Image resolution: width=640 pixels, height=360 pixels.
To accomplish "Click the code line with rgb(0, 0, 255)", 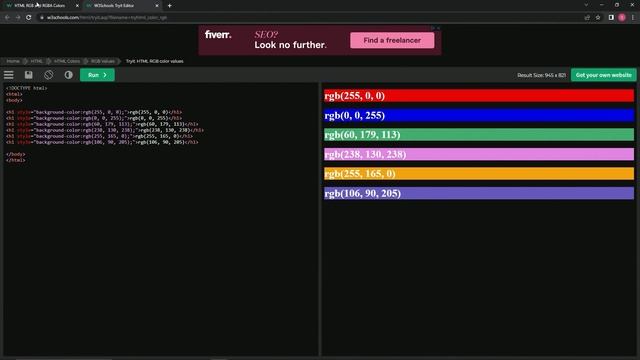I will coord(94,118).
